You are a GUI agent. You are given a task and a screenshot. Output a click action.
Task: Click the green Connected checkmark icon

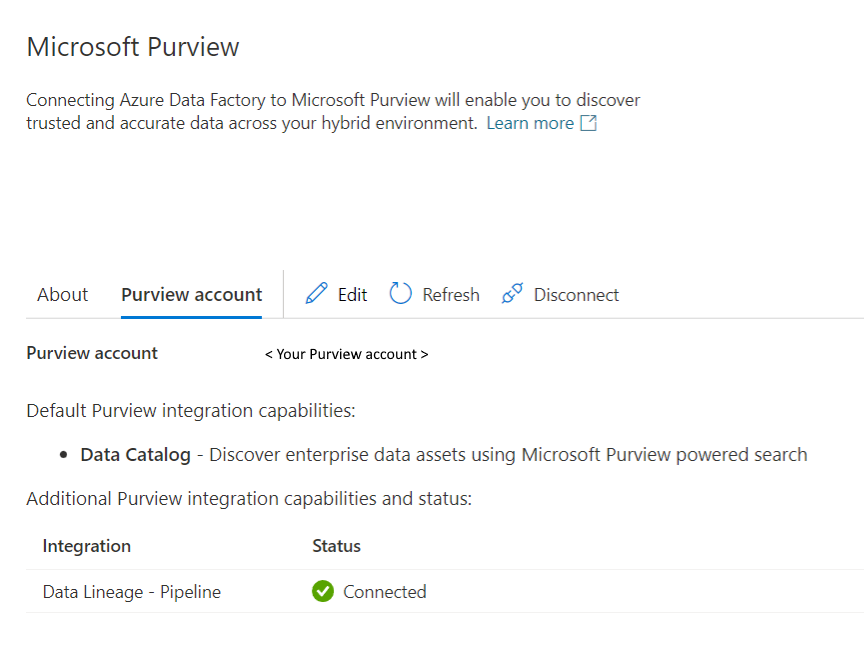click(x=323, y=591)
